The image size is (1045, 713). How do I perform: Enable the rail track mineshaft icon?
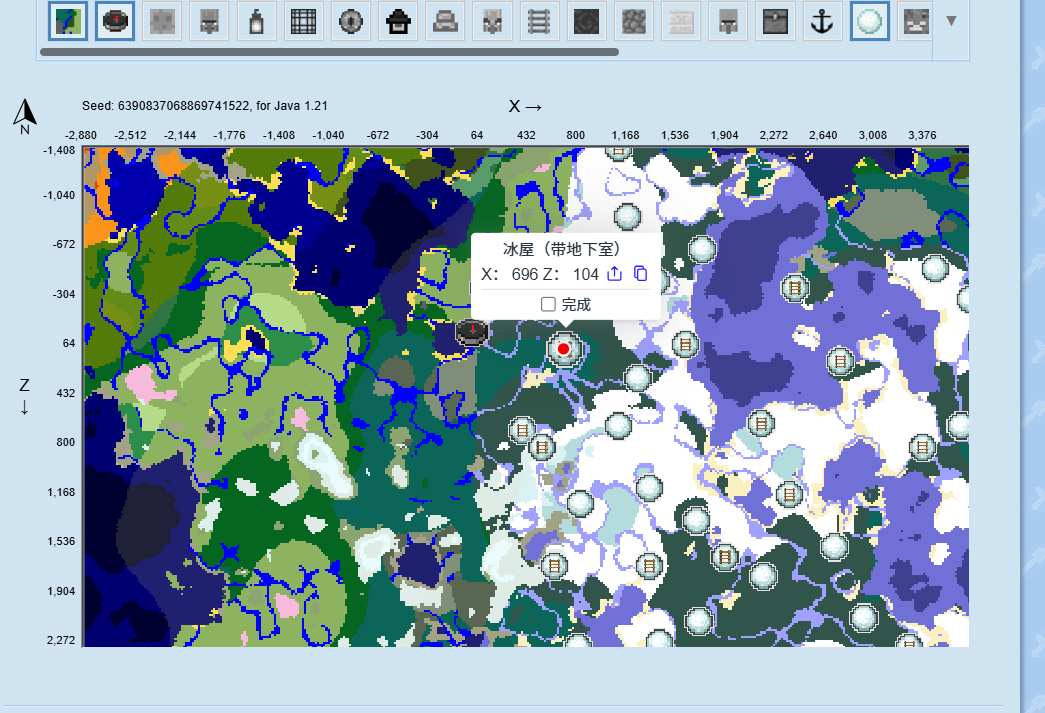[539, 21]
